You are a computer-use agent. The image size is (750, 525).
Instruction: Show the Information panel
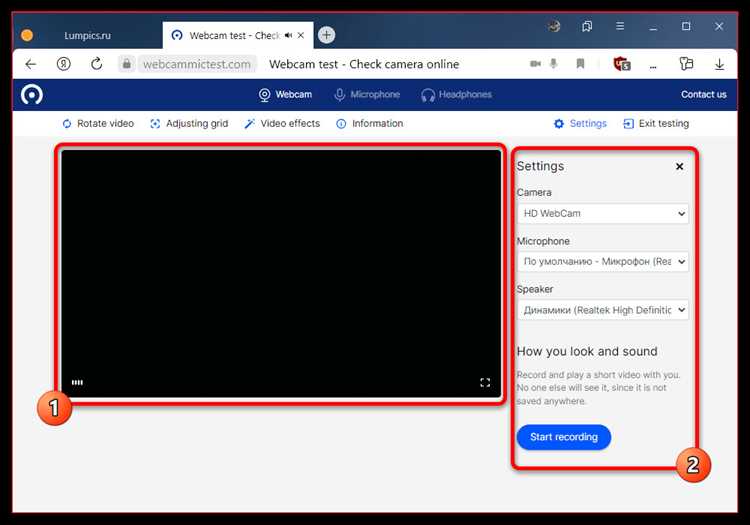click(x=370, y=123)
